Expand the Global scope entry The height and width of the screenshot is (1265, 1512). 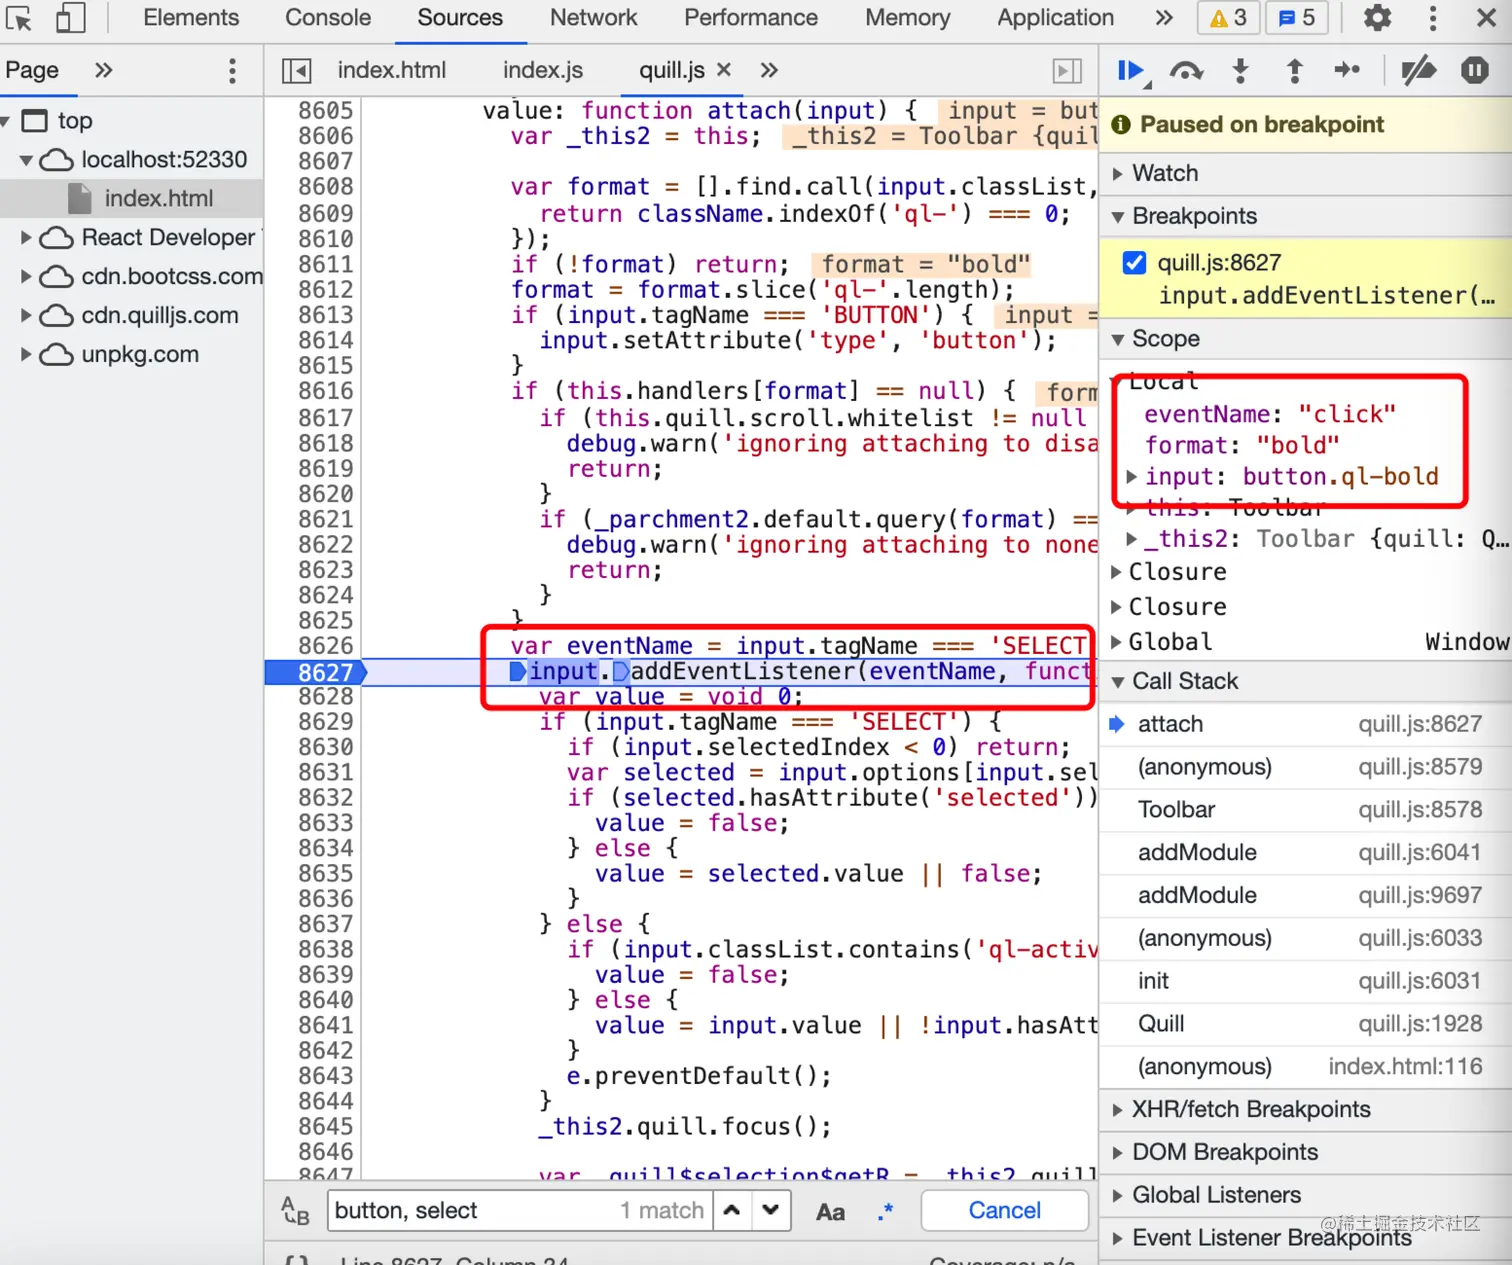click(x=1117, y=642)
